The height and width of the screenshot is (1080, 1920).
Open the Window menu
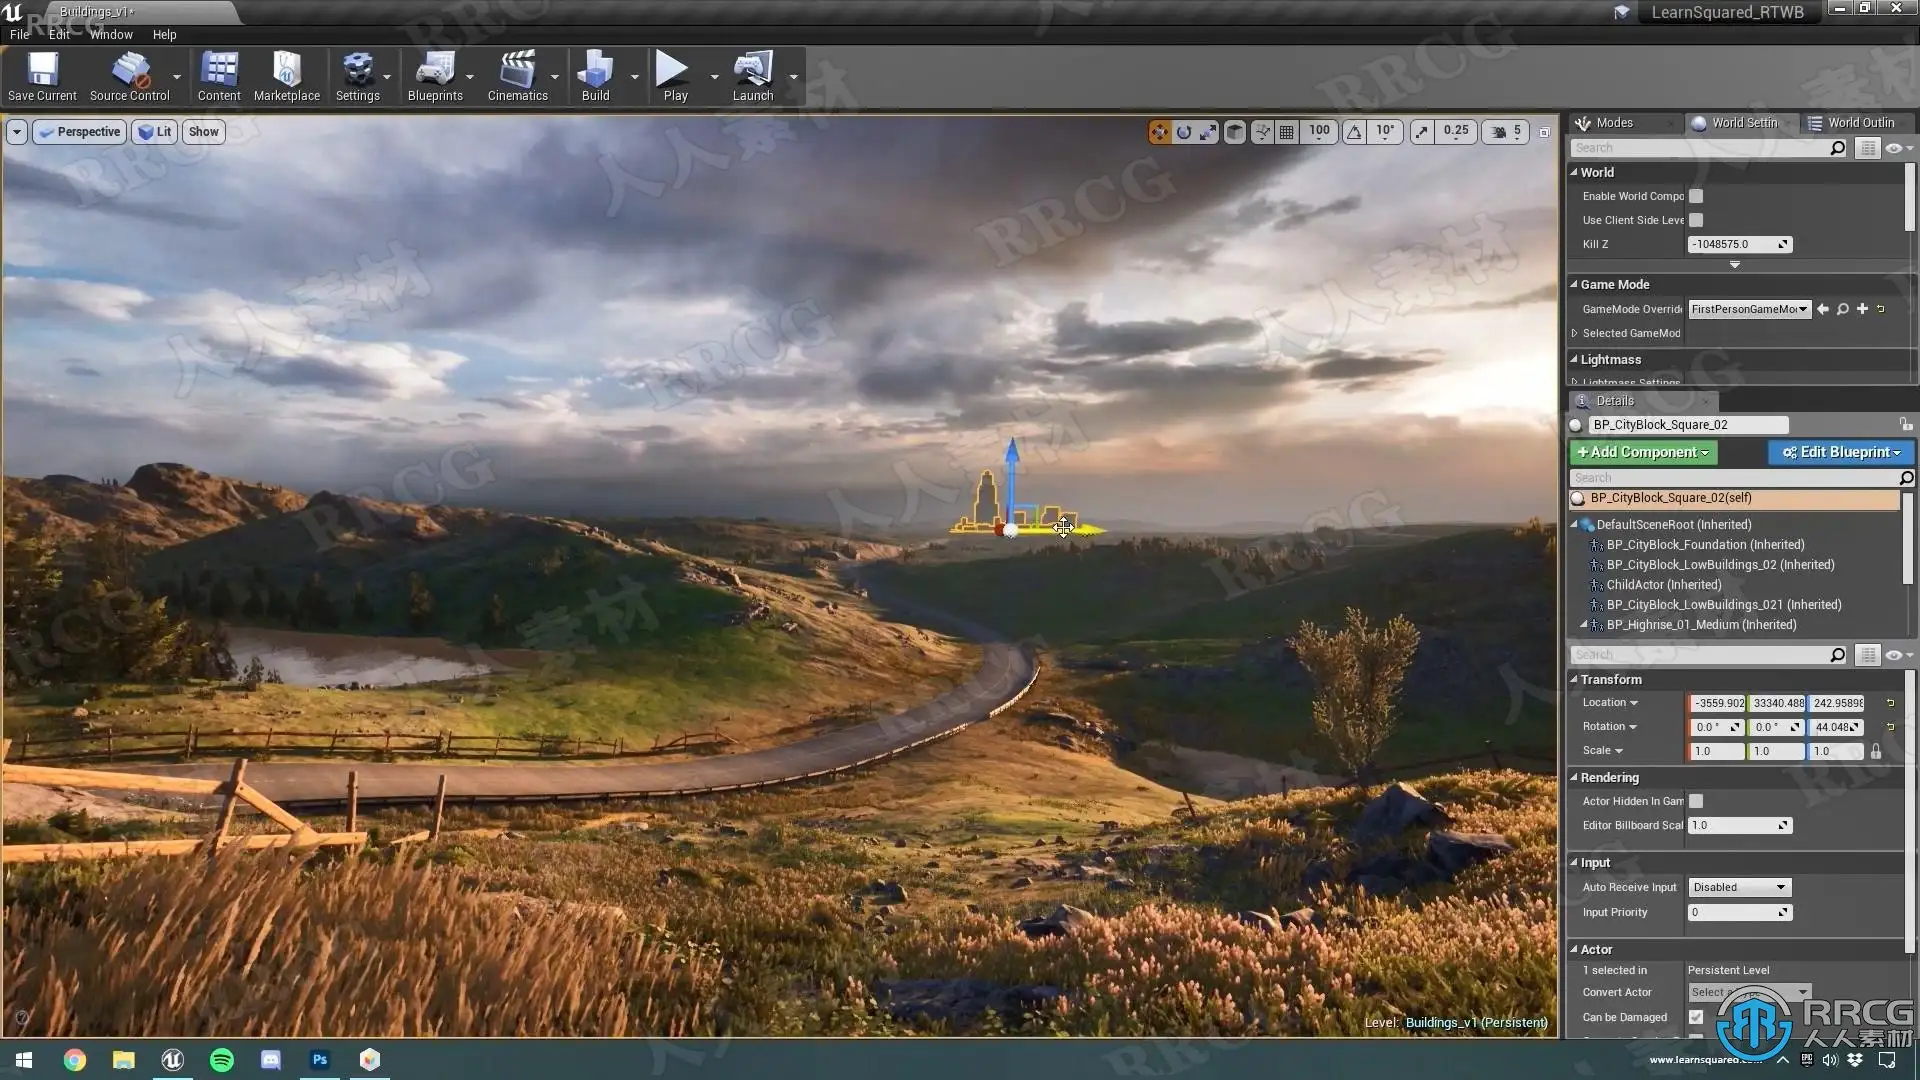[x=111, y=34]
